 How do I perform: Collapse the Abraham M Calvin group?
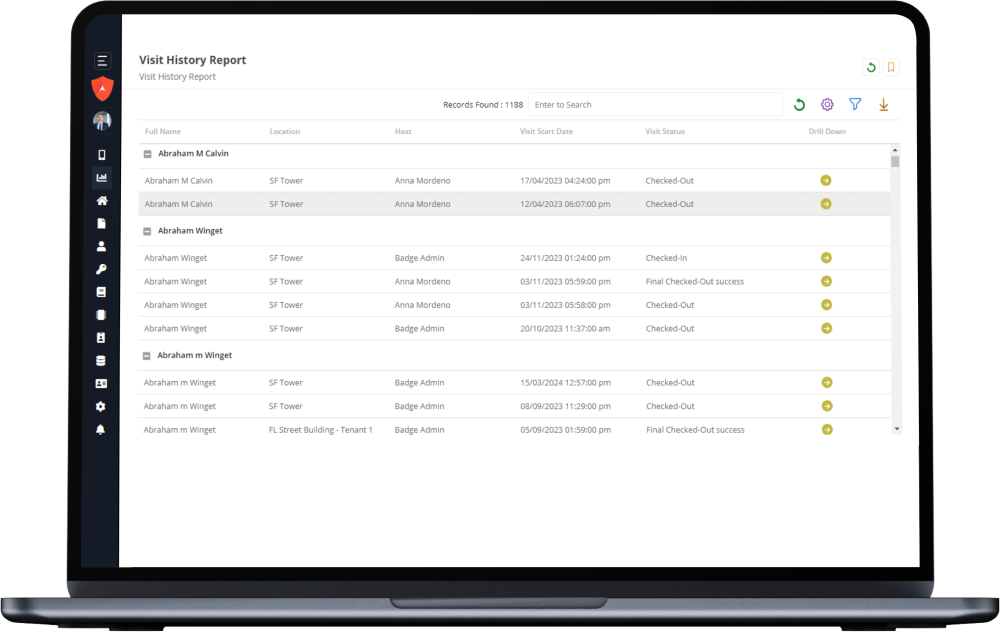148,153
